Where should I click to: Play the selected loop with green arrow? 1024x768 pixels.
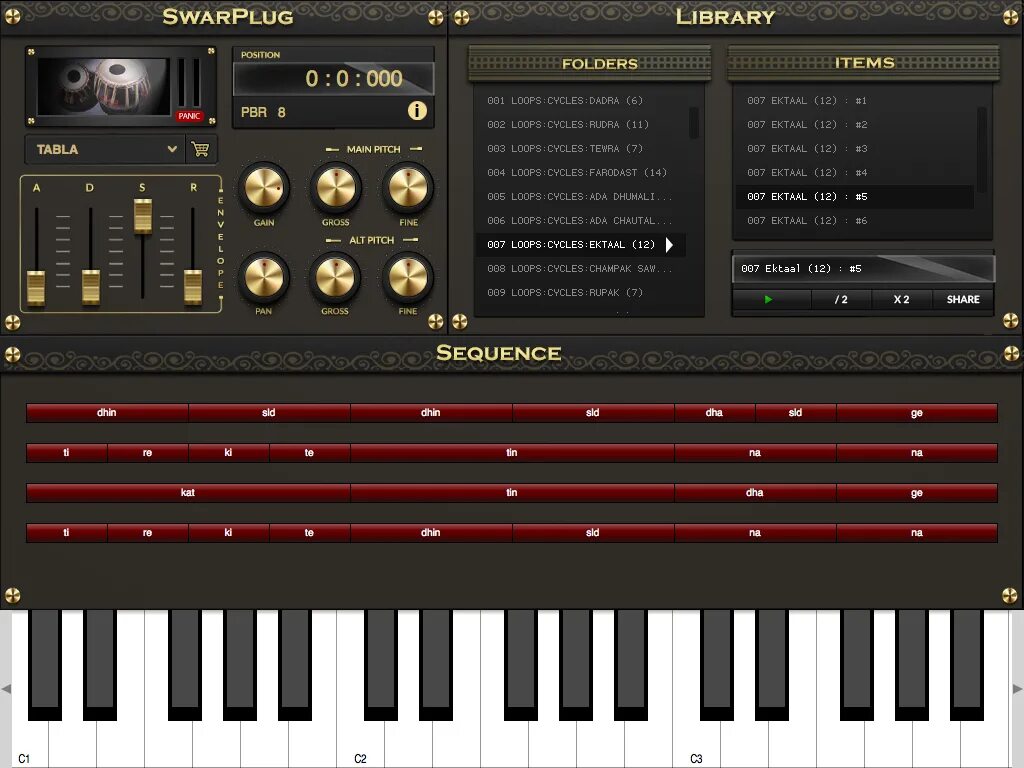[x=769, y=300]
